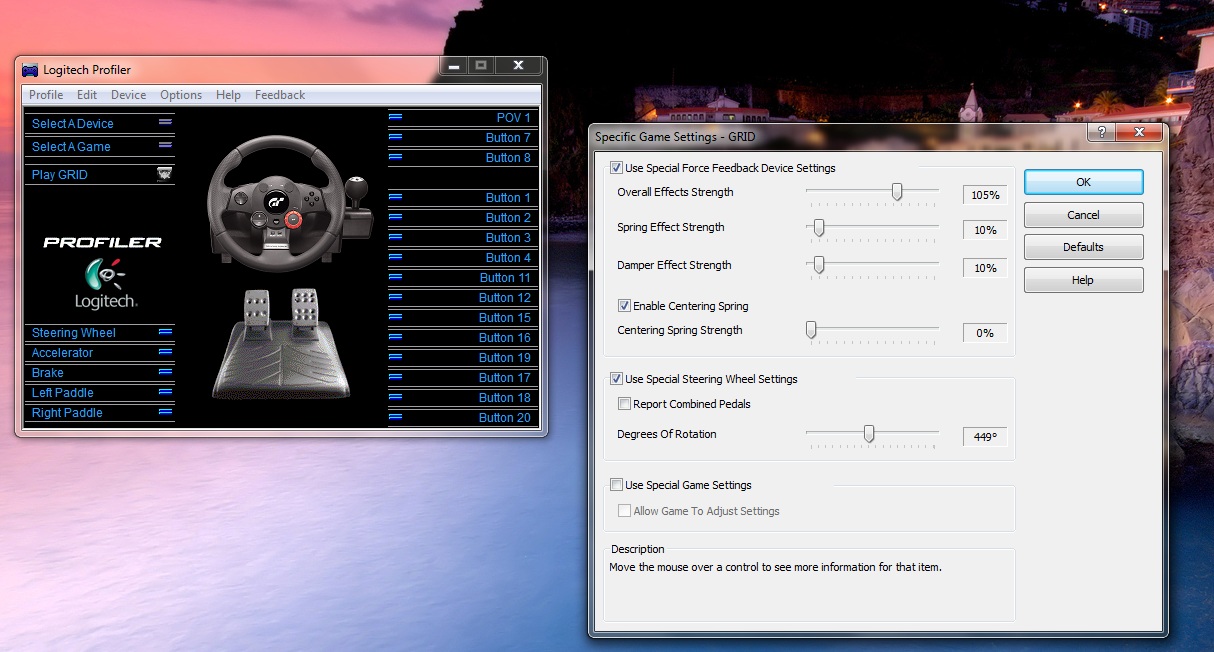Image resolution: width=1214 pixels, height=652 pixels.
Task: Click the 105% overall effects value field
Action: (985, 195)
